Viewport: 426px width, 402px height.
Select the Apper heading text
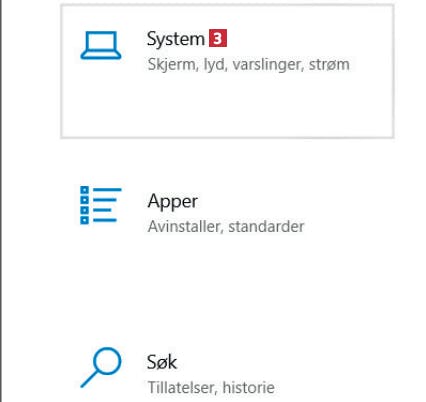point(173,202)
